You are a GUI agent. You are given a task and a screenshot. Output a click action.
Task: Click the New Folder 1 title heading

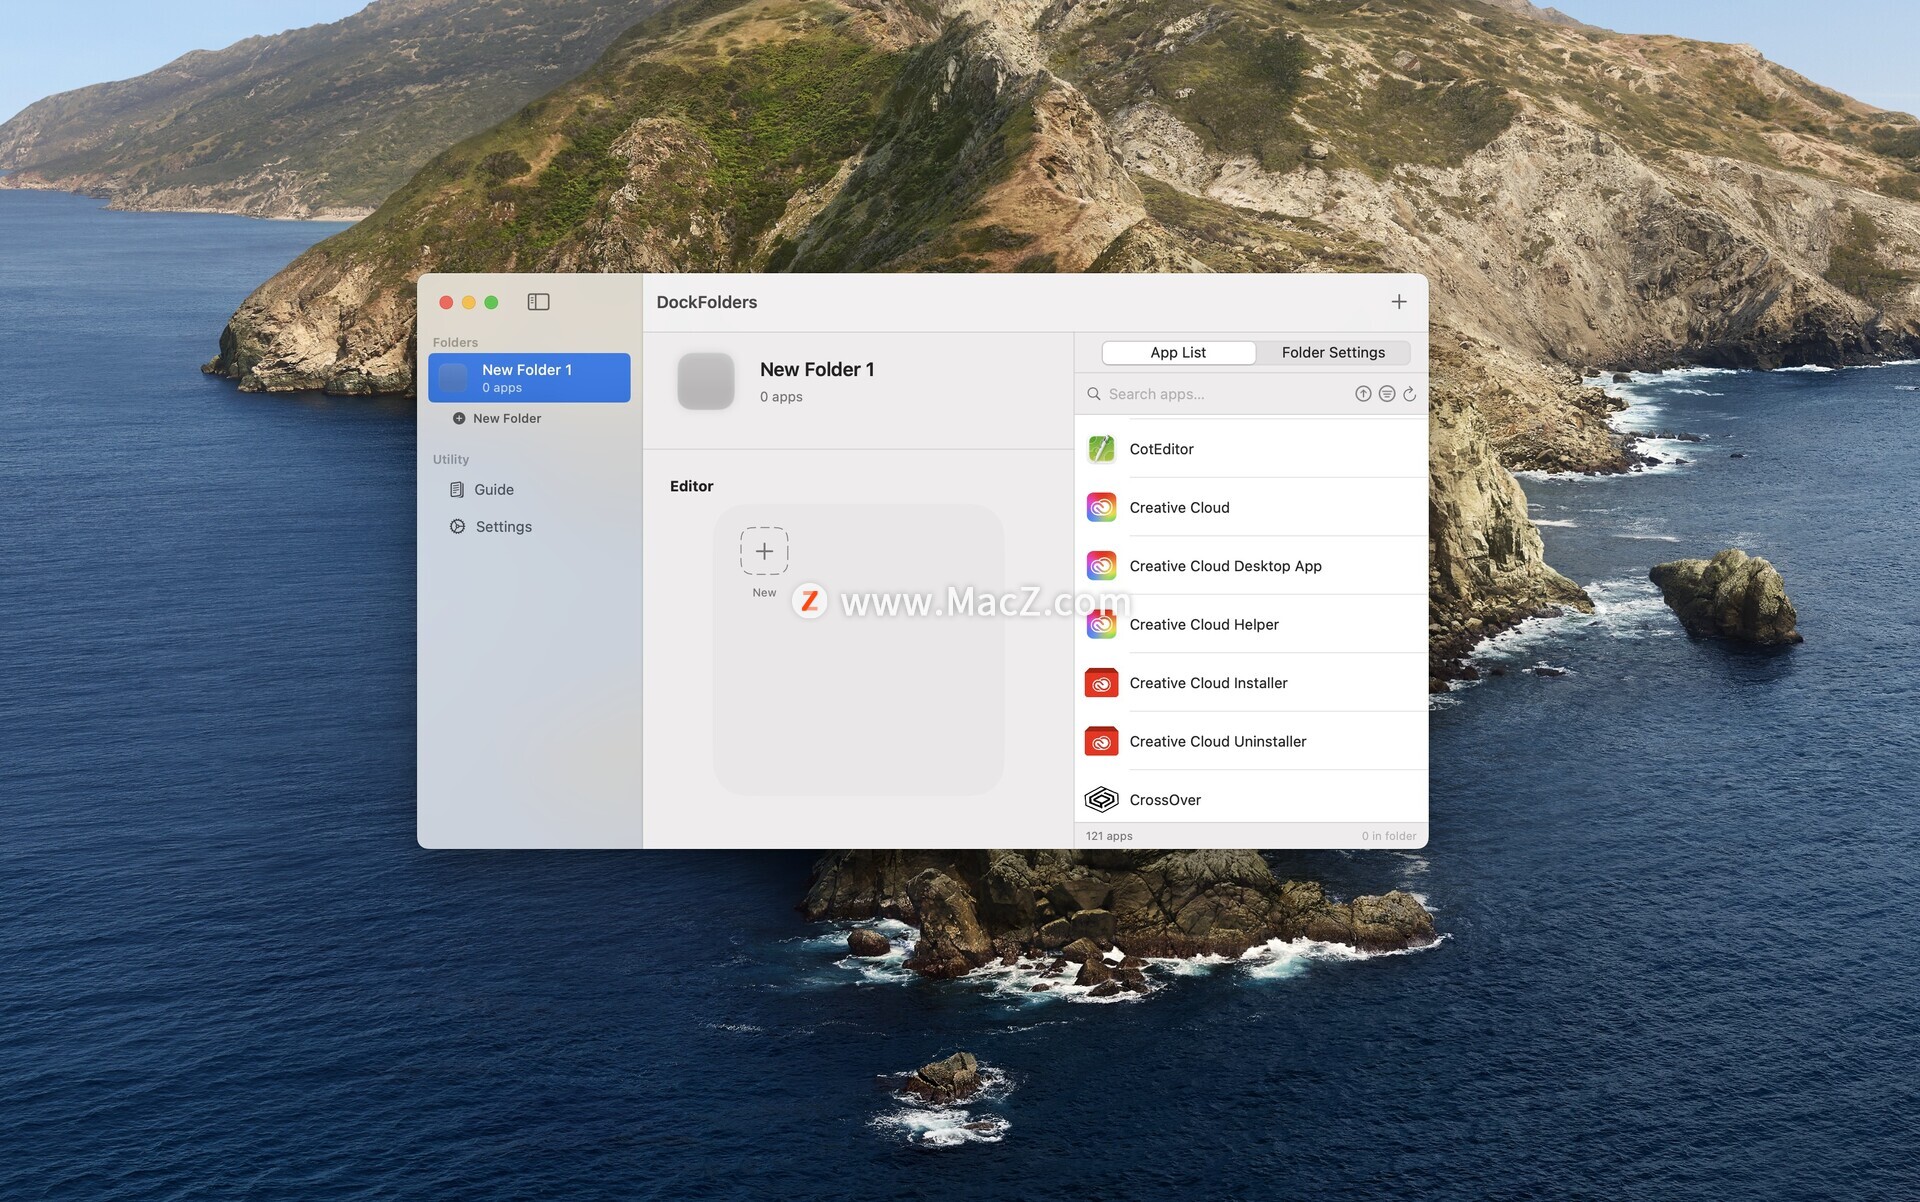click(817, 369)
